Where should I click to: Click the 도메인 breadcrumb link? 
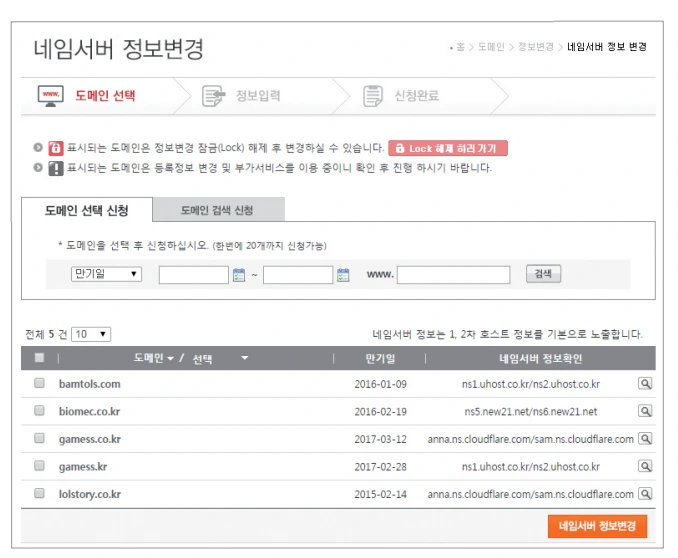click(491, 47)
